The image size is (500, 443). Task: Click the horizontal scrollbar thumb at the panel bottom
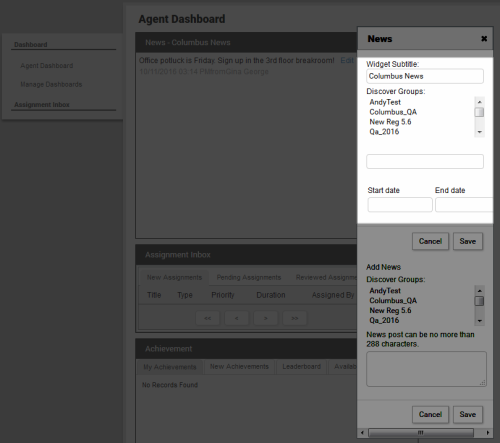[x=421, y=433]
